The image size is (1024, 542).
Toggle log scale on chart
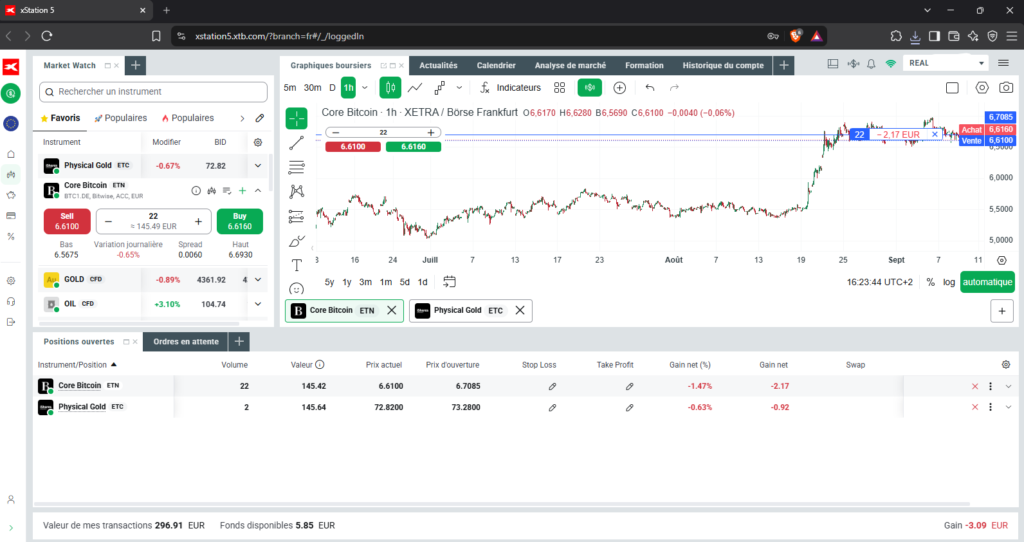tap(949, 282)
